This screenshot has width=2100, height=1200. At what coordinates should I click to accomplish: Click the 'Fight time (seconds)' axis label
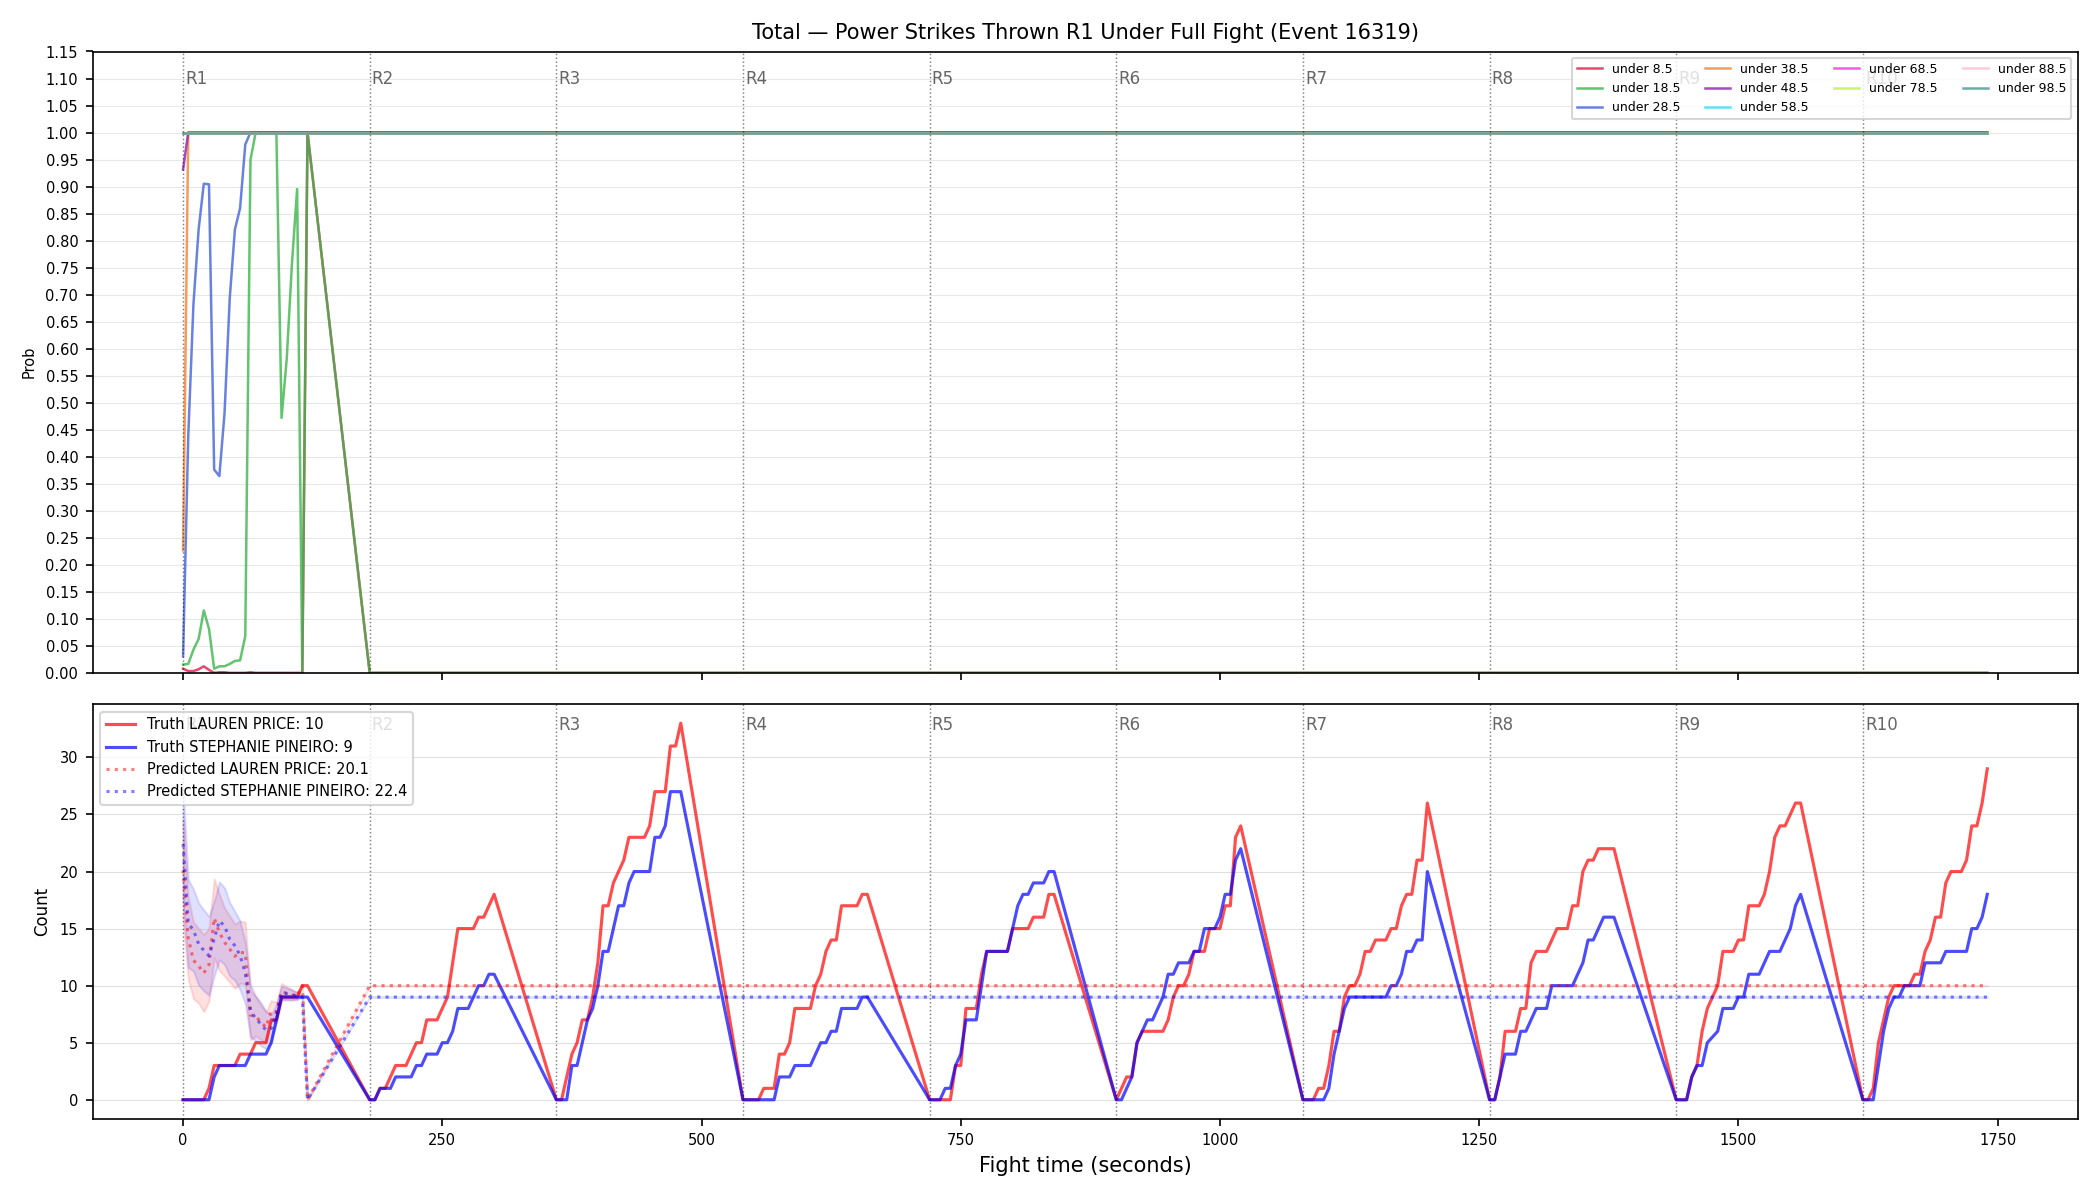(x=1085, y=1165)
